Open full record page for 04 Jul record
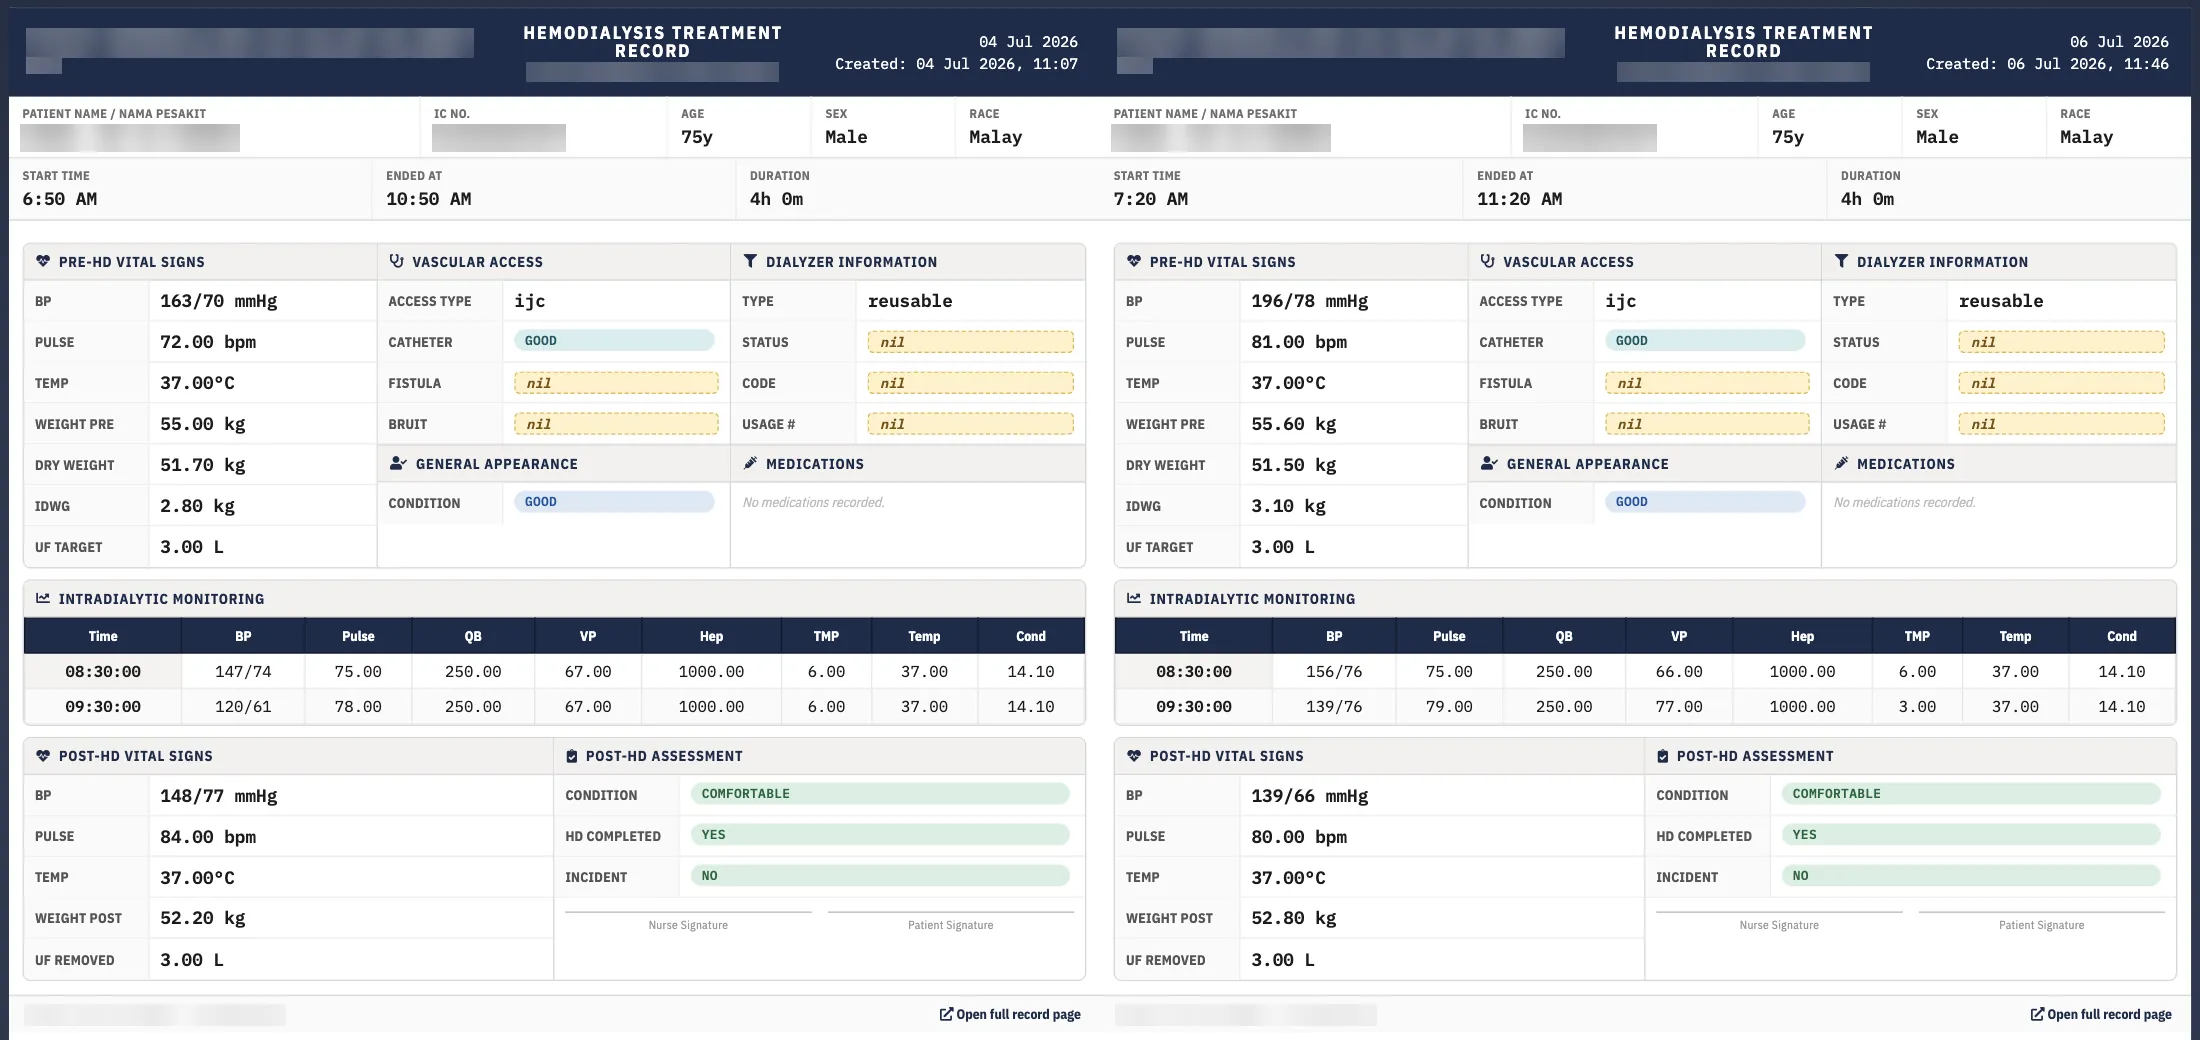The image size is (2200, 1040). pos(1010,1014)
